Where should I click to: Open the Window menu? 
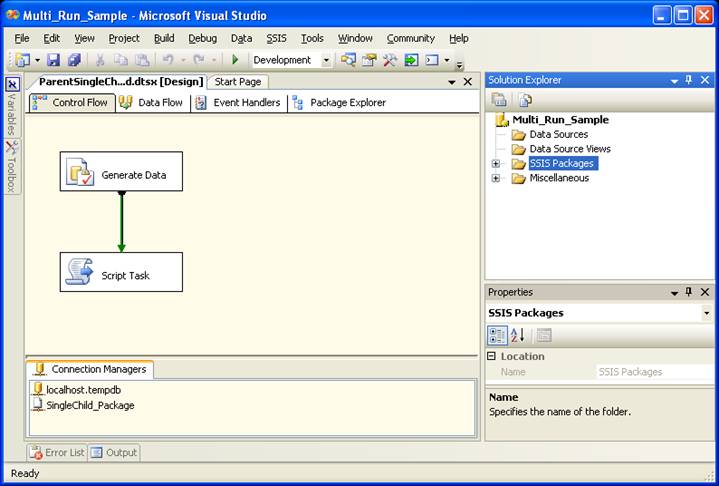point(355,39)
